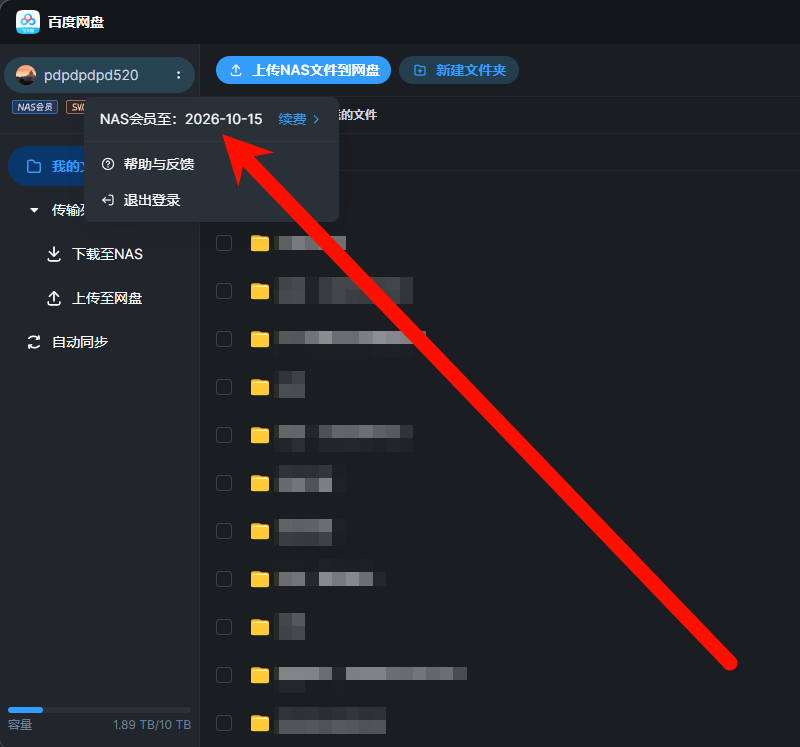Screen dimensions: 800x747
Task: Click the chevron next to 续费
Action: click(x=316, y=119)
